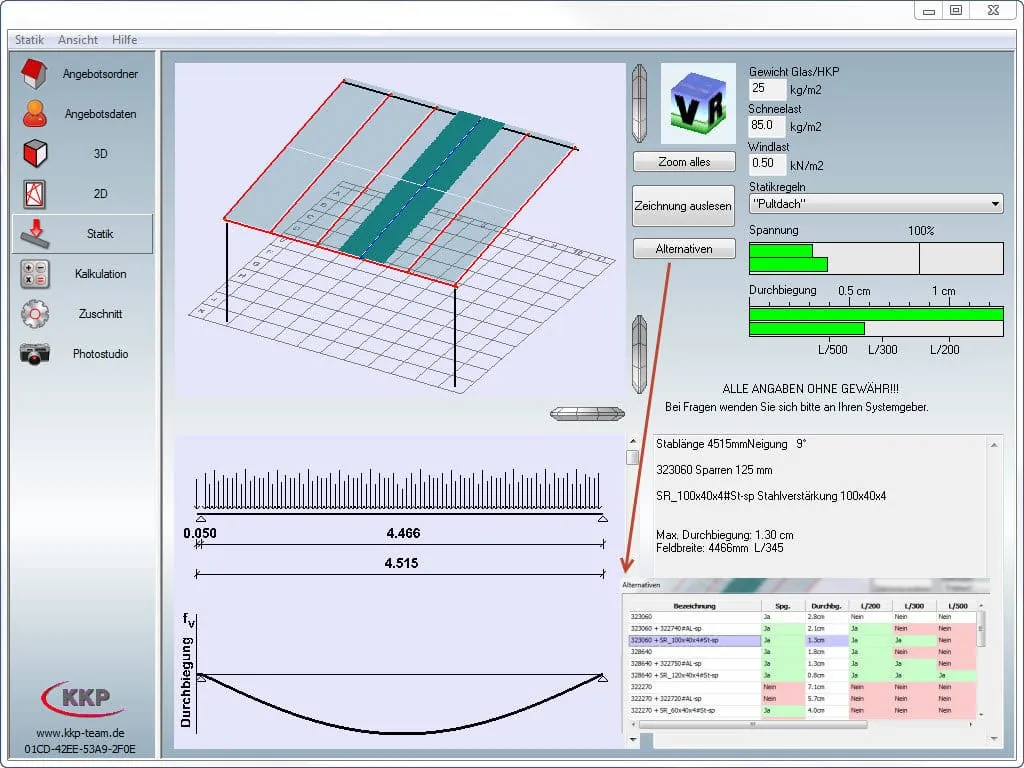
Task: Click the Durchbg. column header
Action: click(826, 606)
